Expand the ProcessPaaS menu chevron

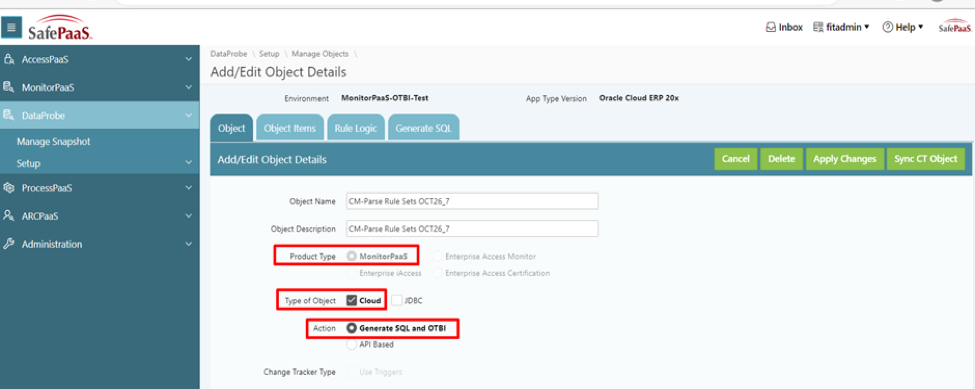189,188
